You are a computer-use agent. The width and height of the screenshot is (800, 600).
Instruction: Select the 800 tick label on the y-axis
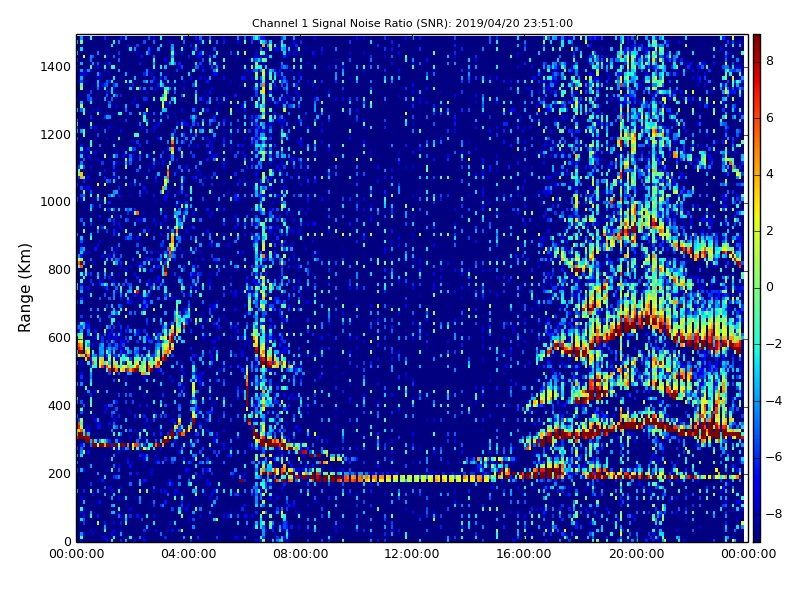point(59,270)
